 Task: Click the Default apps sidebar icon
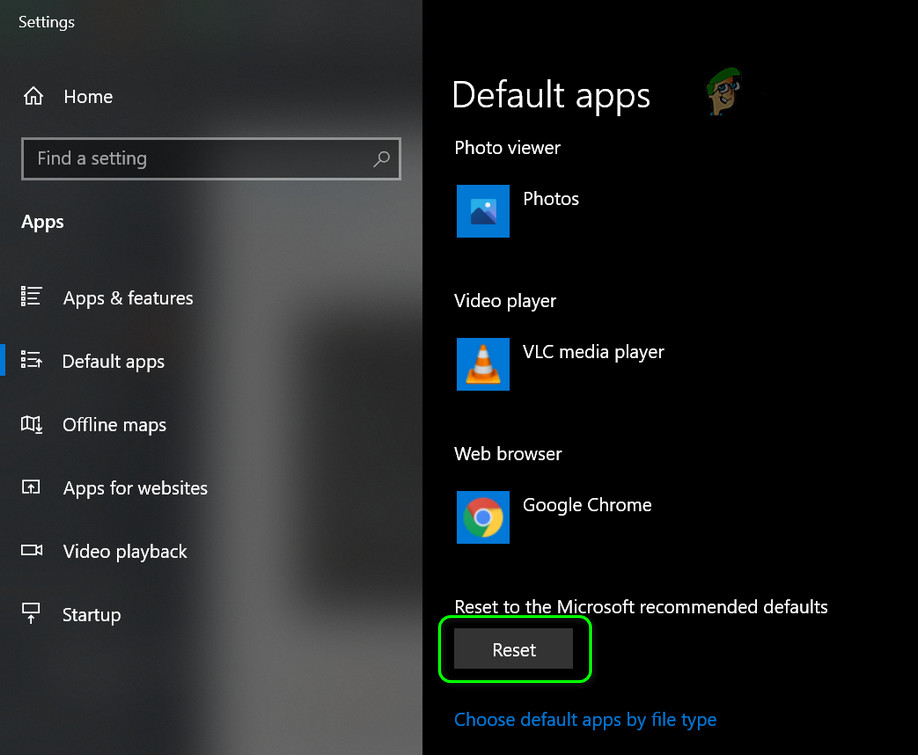(31, 359)
